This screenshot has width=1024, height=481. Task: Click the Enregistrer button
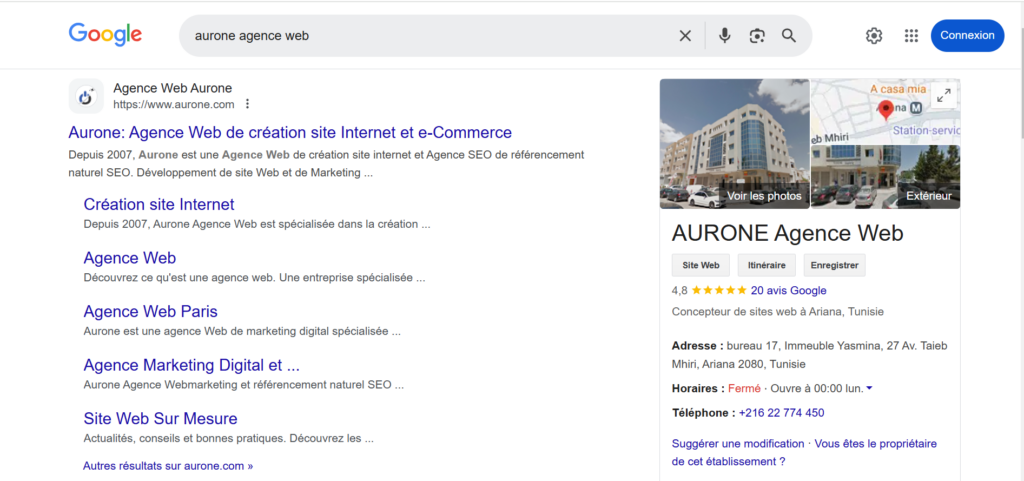click(834, 266)
